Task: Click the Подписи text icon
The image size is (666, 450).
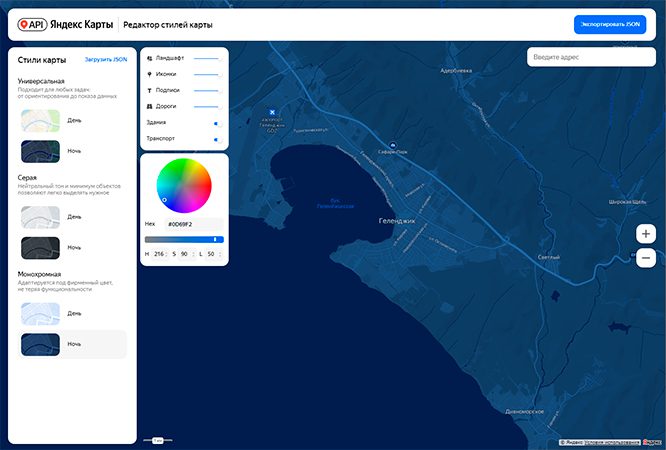Action: [x=150, y=91]
